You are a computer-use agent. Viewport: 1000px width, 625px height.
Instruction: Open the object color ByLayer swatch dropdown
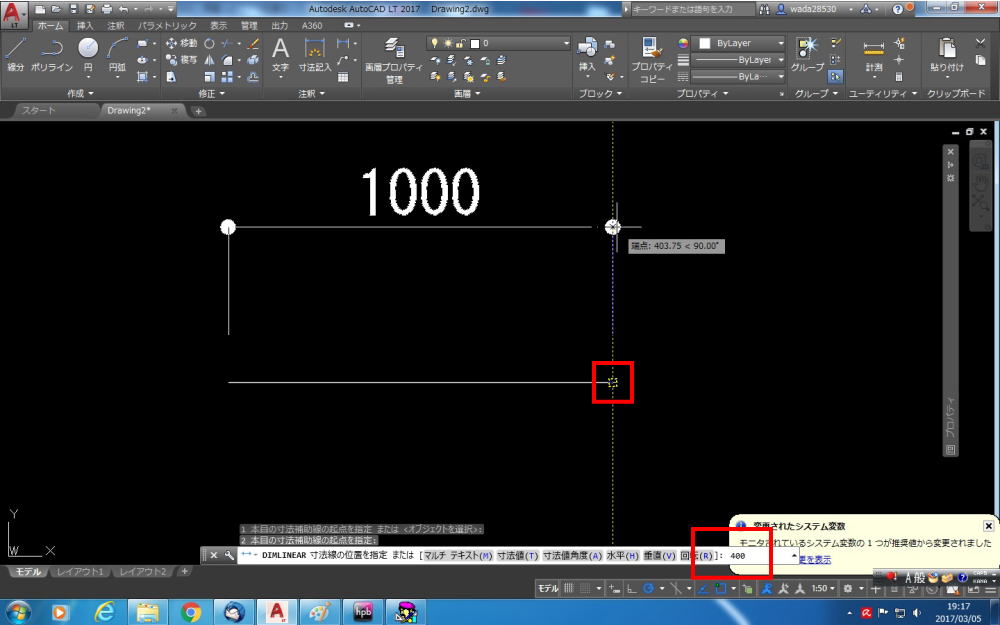pyautogui.click(x=739, y=43)
